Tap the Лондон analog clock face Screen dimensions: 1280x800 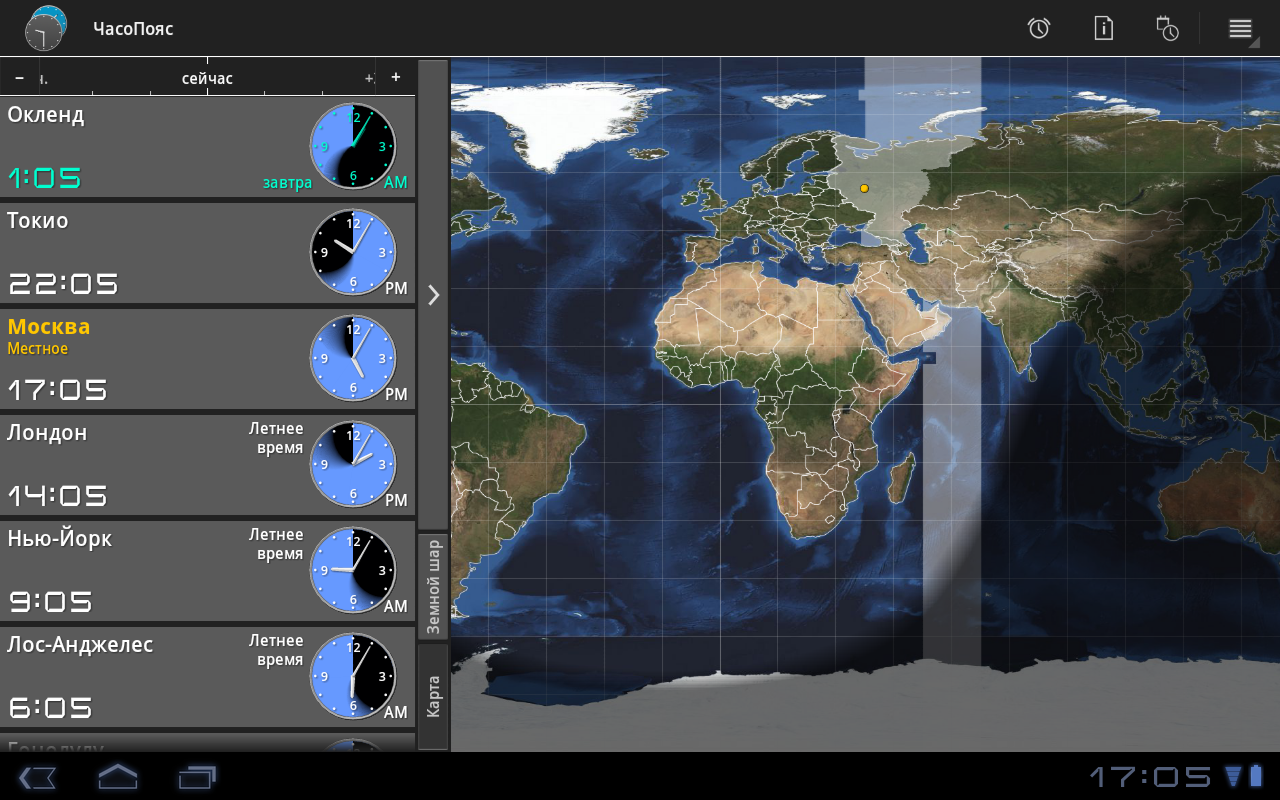353,464
